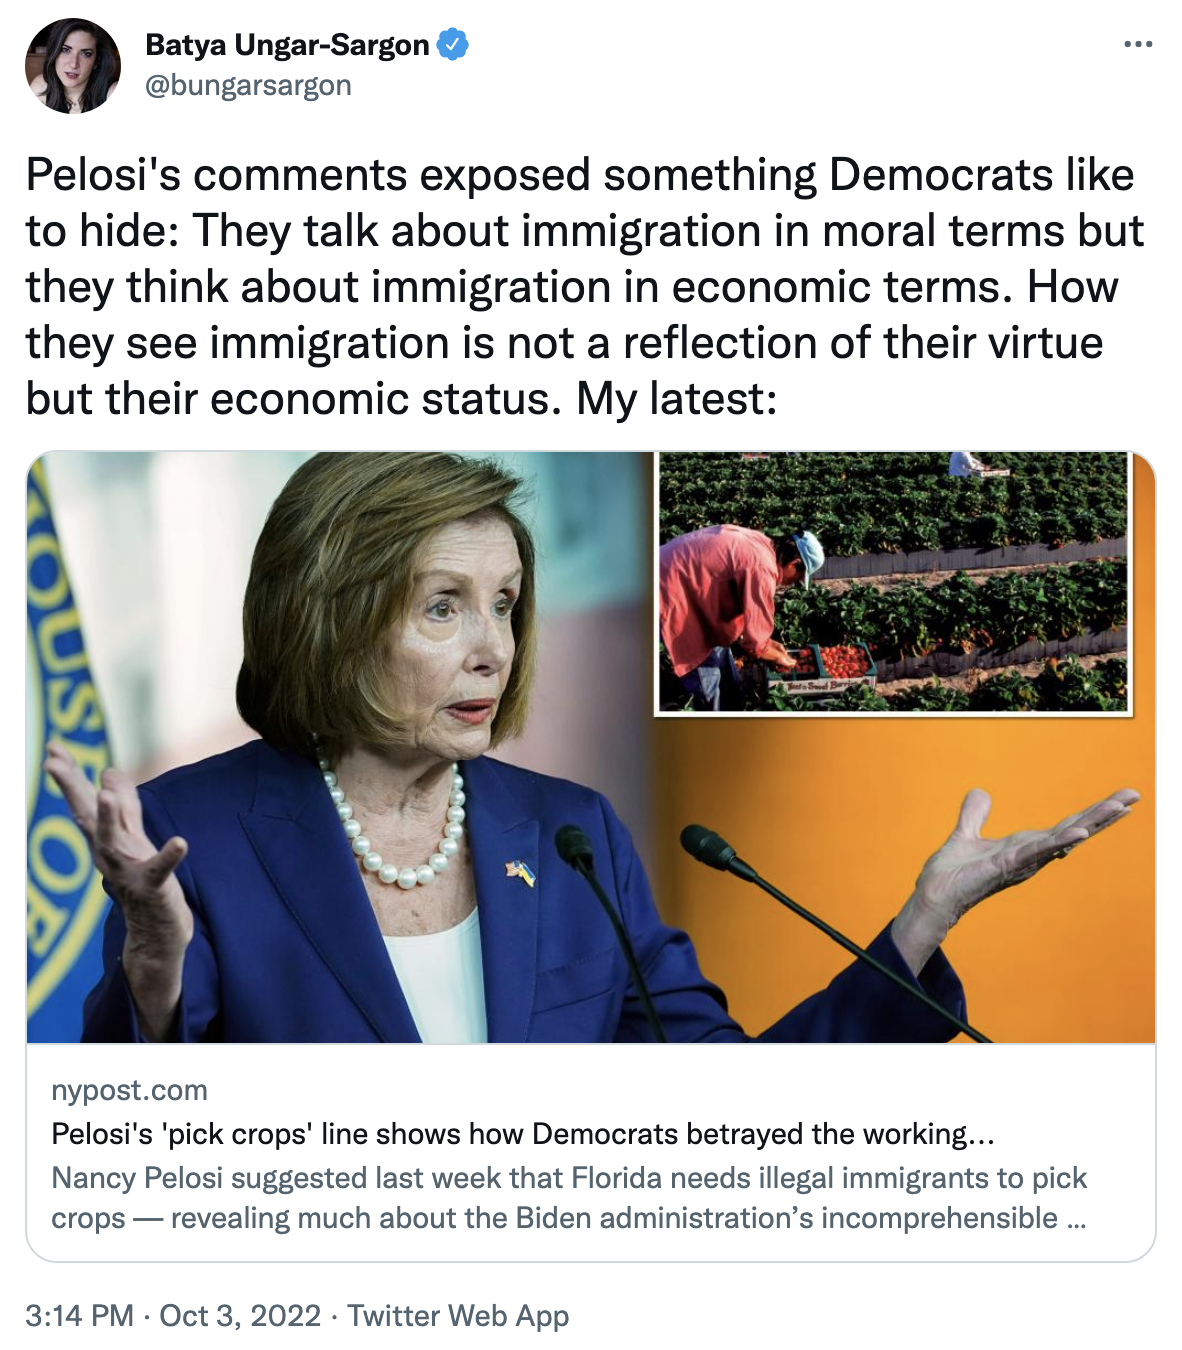Click the raised hand over orange background

pos(1020,850)
